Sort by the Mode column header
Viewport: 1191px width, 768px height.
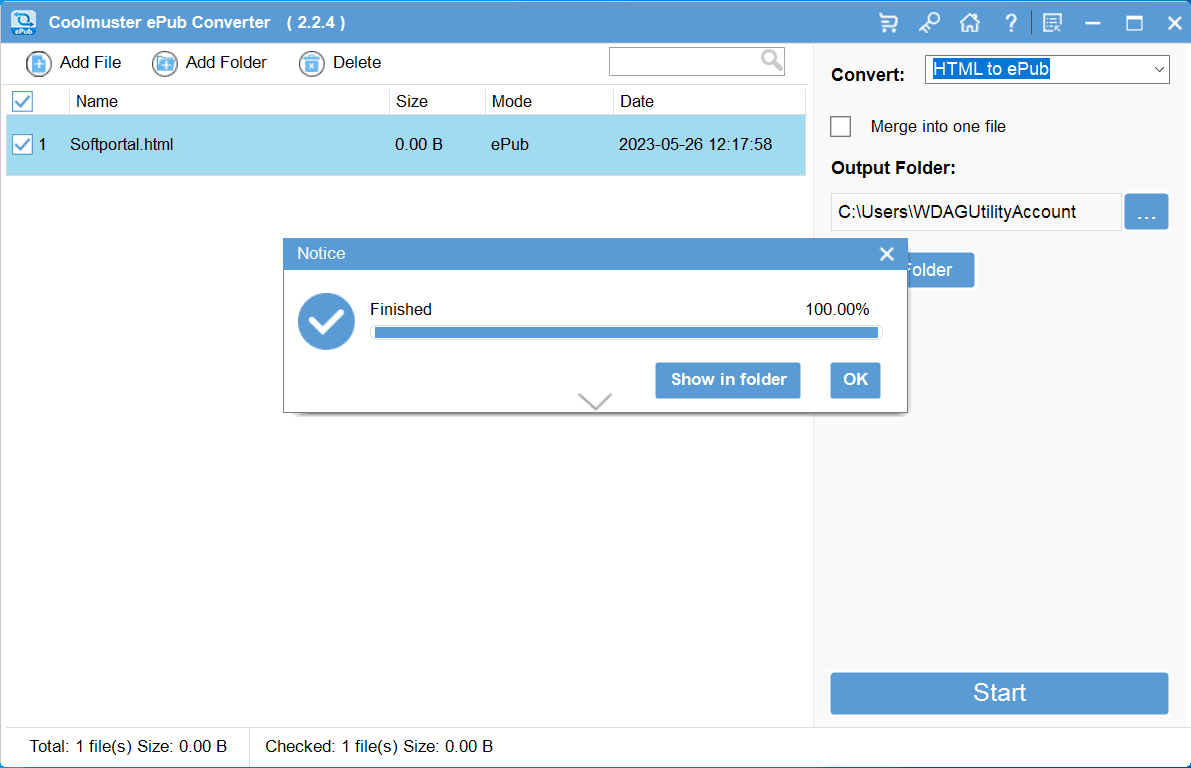point(549,101)
